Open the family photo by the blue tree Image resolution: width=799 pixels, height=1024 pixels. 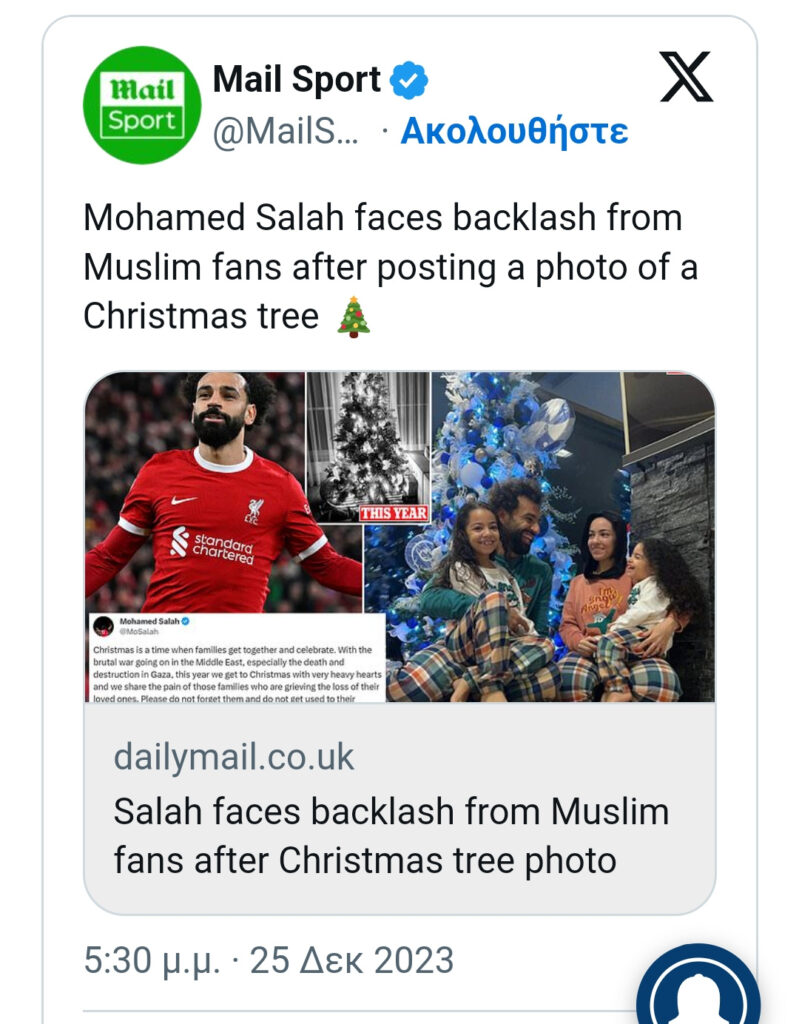click(x=570, y=540)
